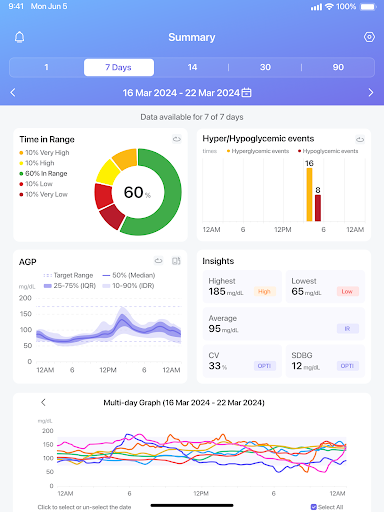Image resolution: width=384 pixels, height=512 pixels.
Task: Tap the Hyperglycemic events legend label
Action: click(258, 151)
